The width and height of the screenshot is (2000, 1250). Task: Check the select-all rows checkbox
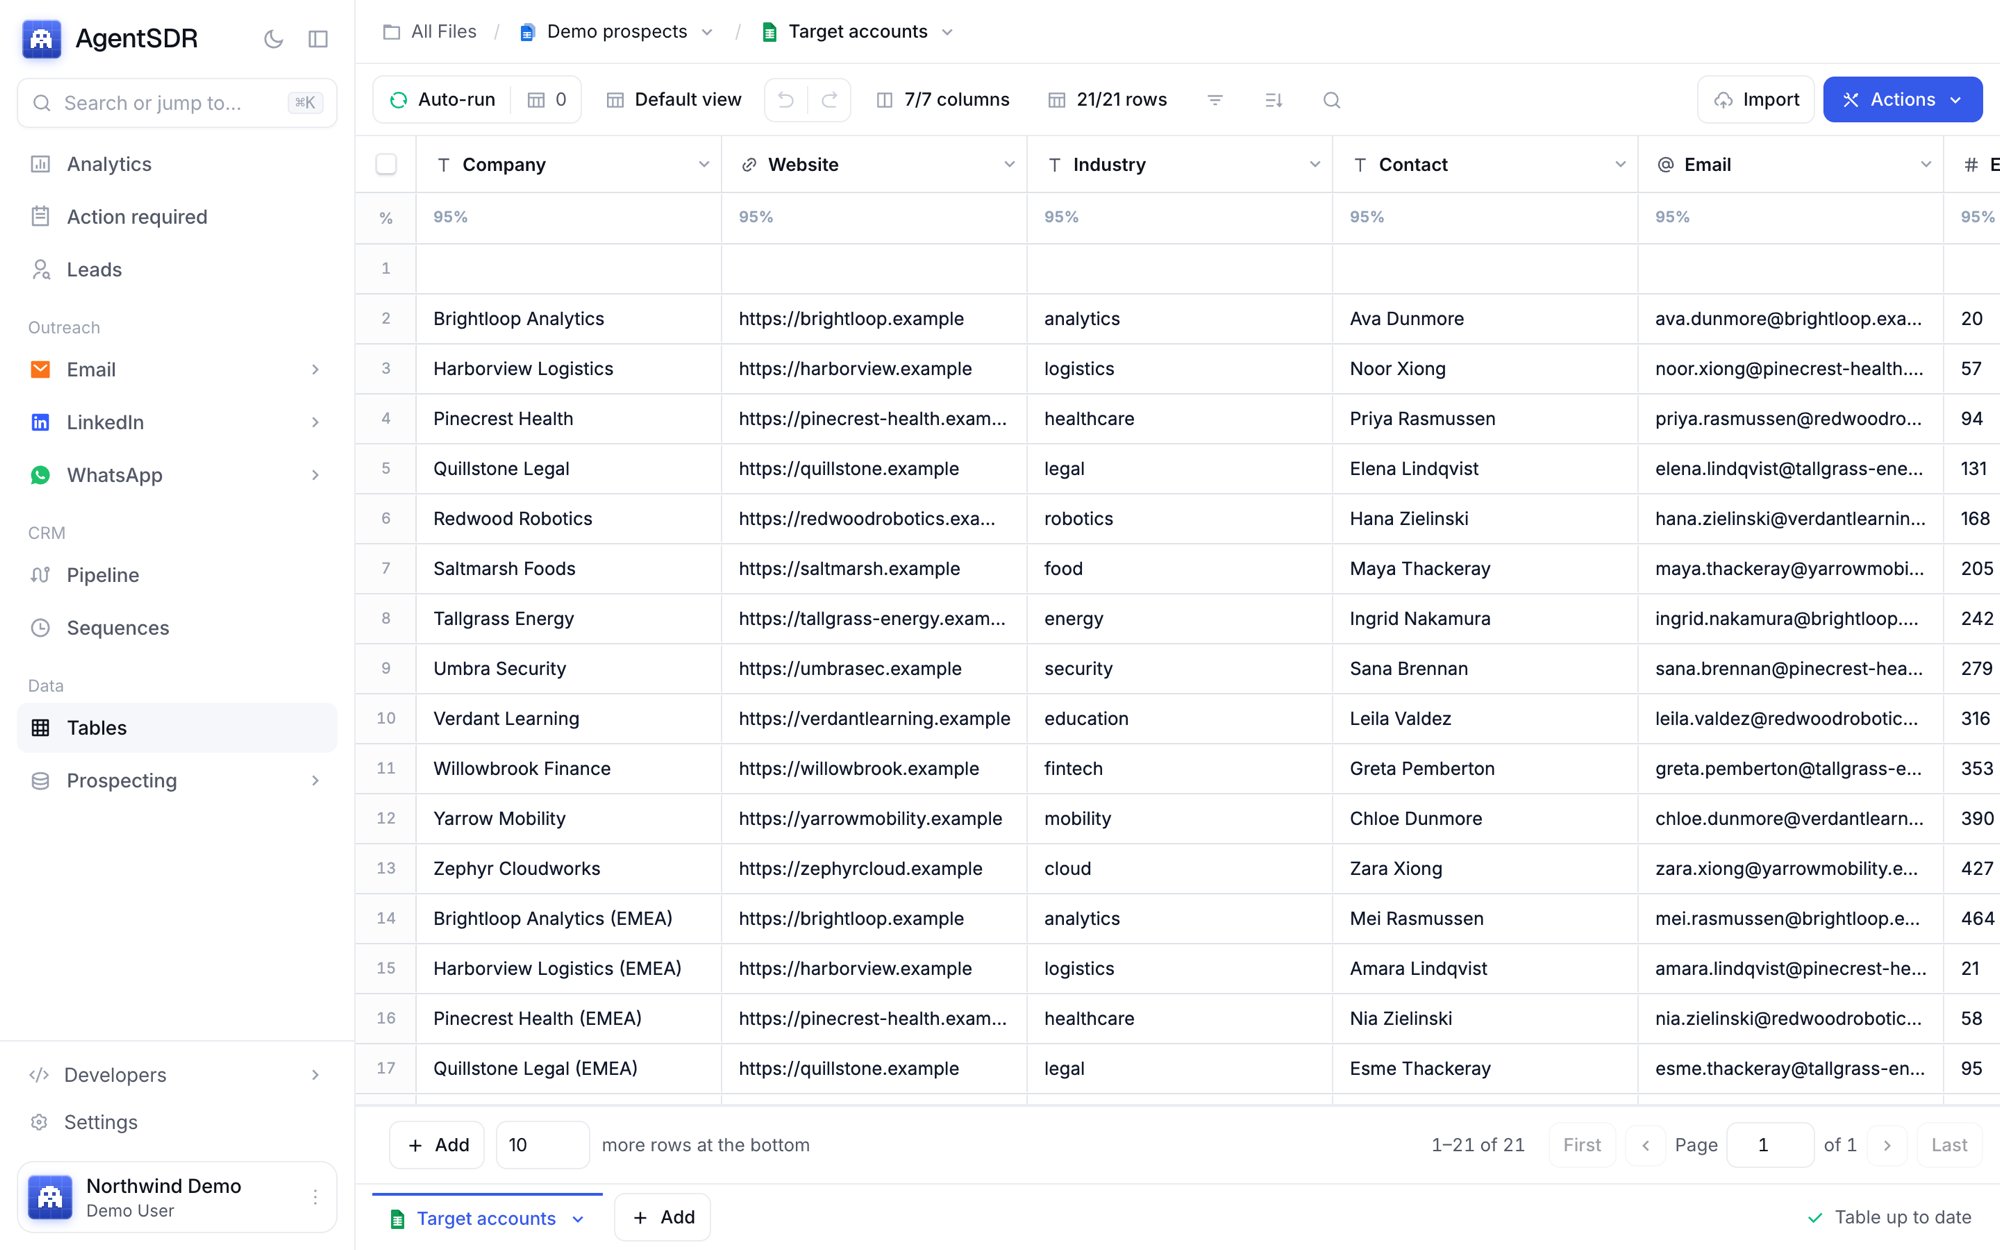click(x=386, y=164)
